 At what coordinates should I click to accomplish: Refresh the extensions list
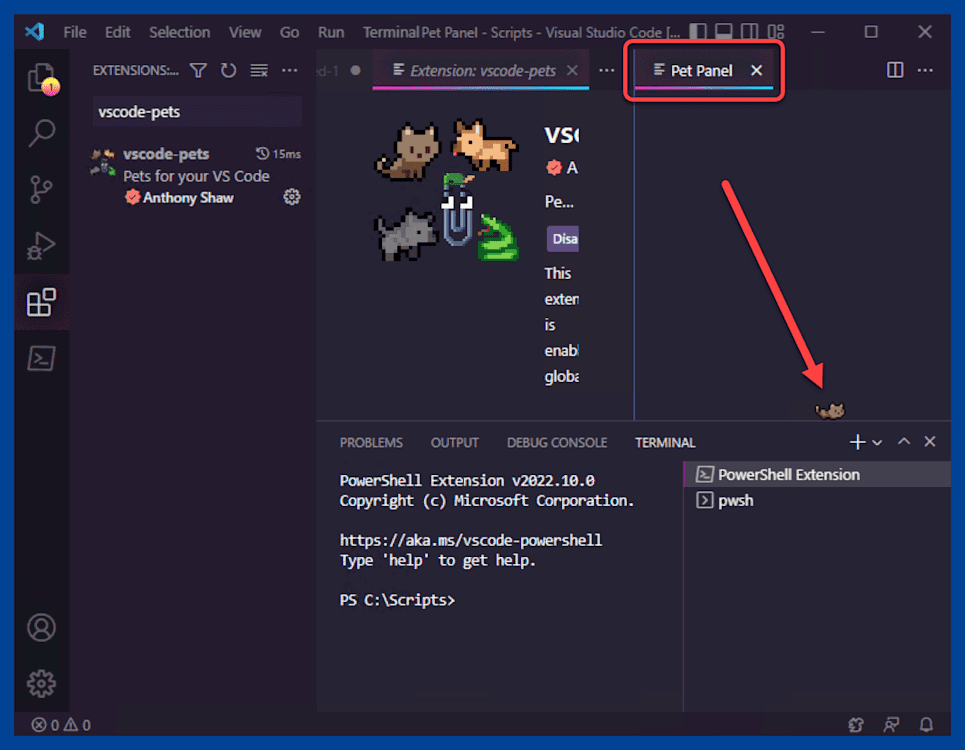(x=228, y=70)
